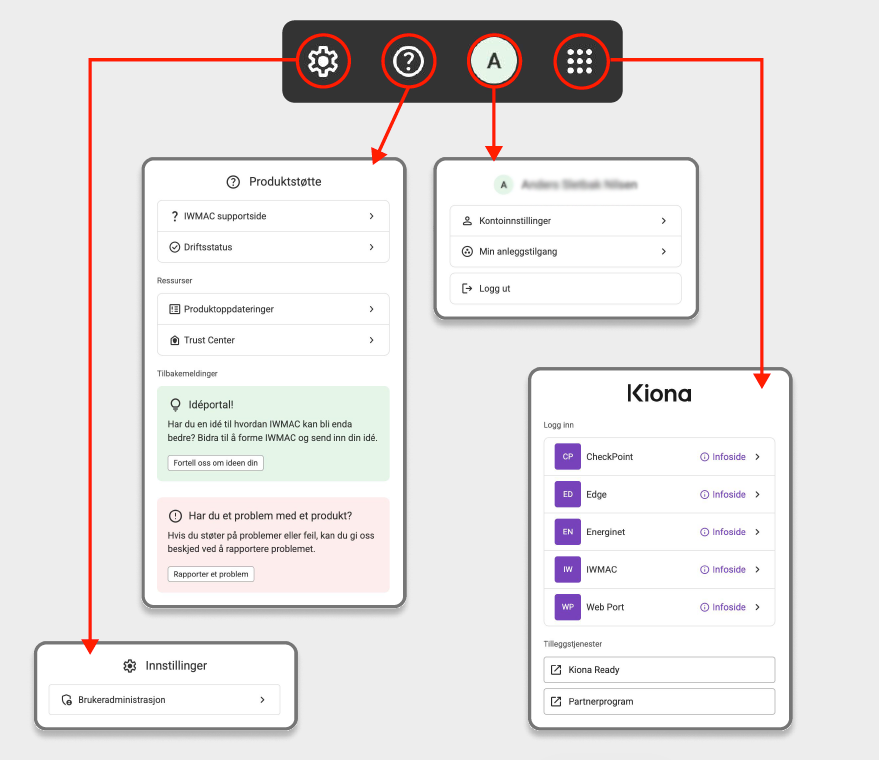Click the shield icon beside Trust Center
879x760 pixels.
(175, 340)
